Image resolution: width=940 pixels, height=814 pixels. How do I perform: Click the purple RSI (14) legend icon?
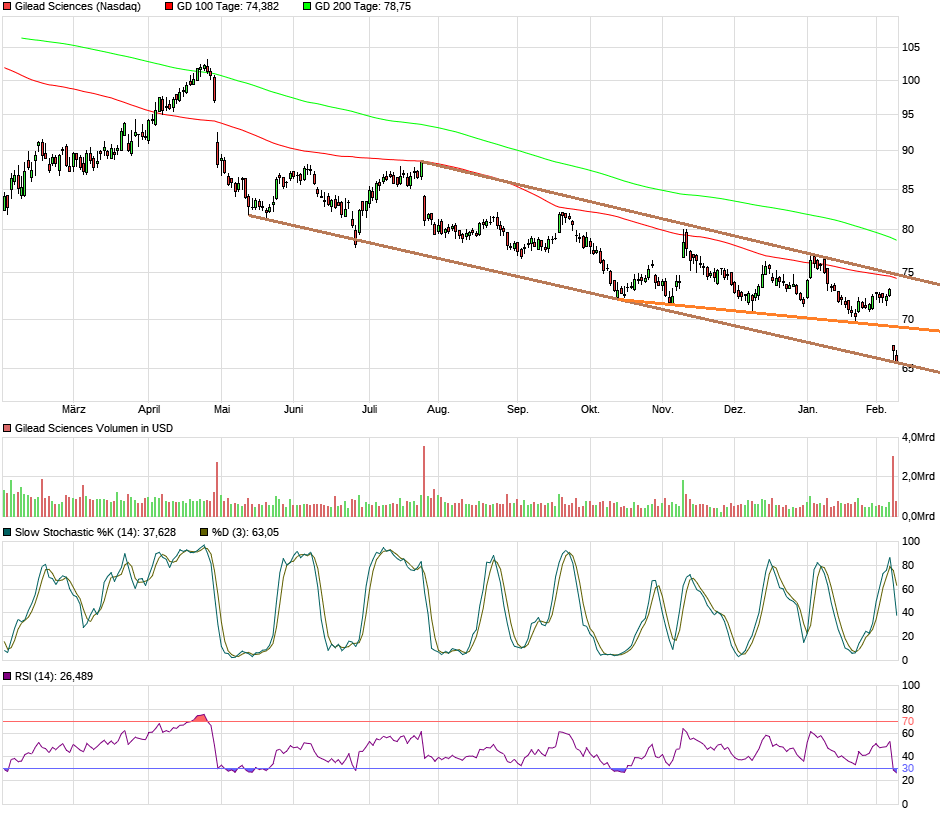click(x=7, y=678)
